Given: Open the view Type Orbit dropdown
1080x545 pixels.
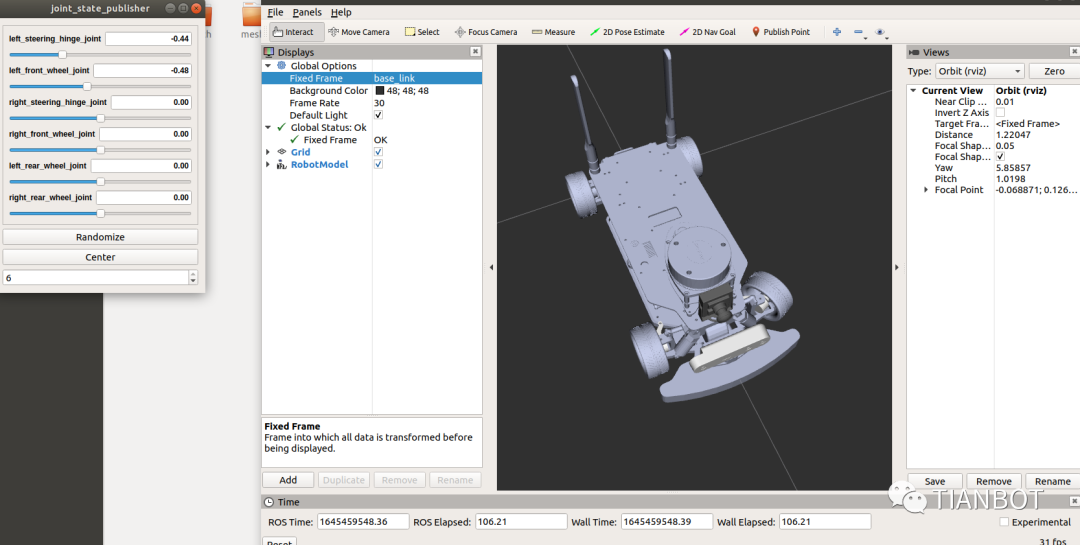Looking at the screenshot, I should click(979, 71).
